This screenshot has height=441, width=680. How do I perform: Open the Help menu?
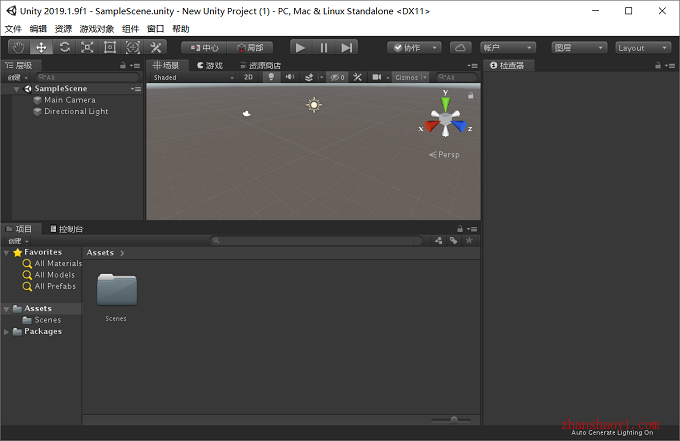[181, 29]
